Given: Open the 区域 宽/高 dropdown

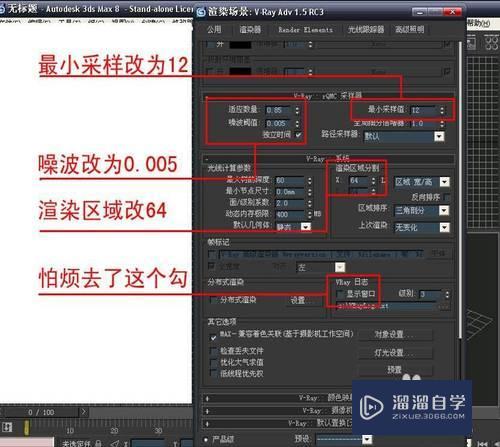Looking at the screenshot, I should click(444, 182).
